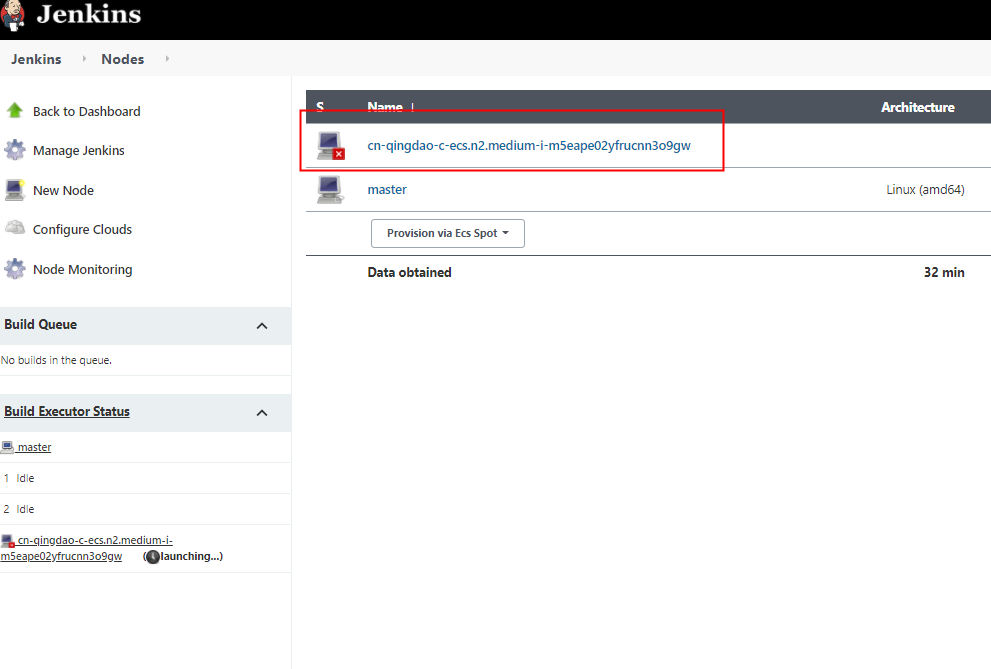Click offline node icon in executor status
The height and width of the screenshot is (669, 991).
(8, 541)
